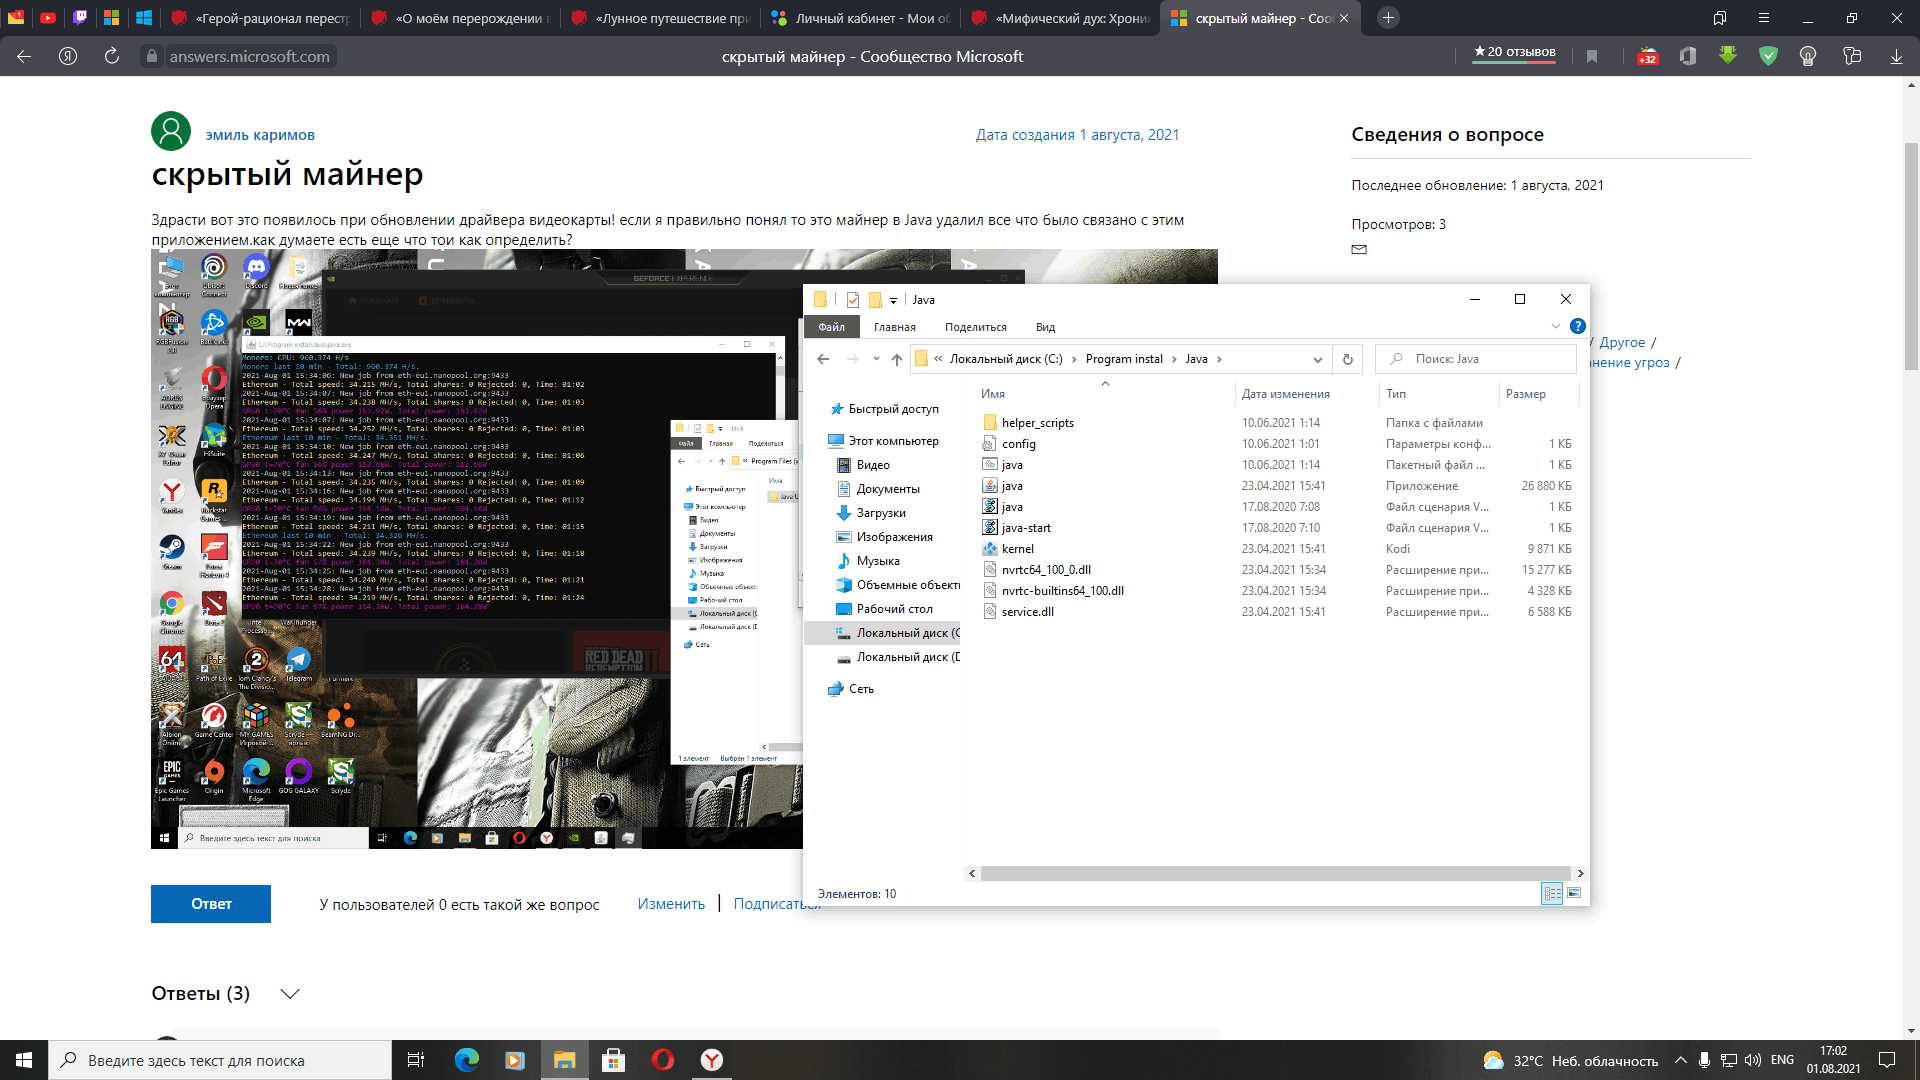Click the Explorer back navigation arrow
The width and height of the screenshot is (1920, 1080).
pyautogui.click(x=823, y=359)
